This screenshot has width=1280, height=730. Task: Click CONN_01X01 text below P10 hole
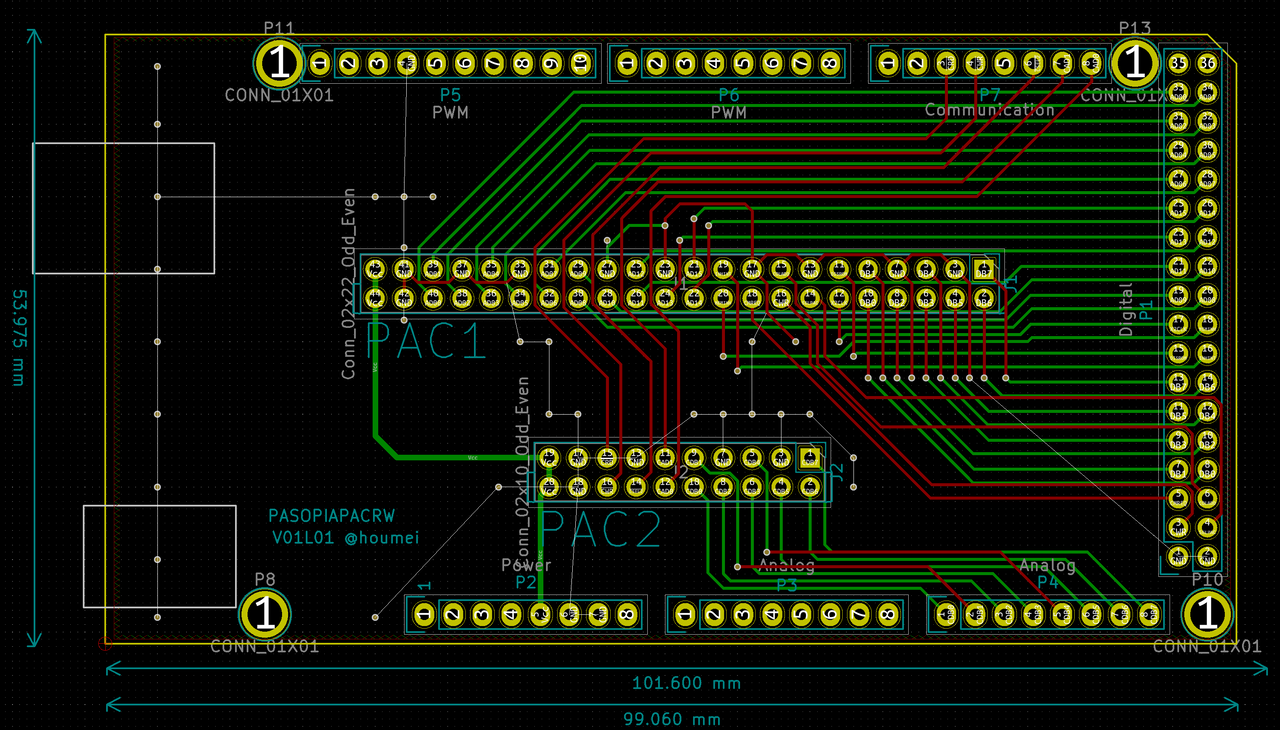coord(1207,647)
